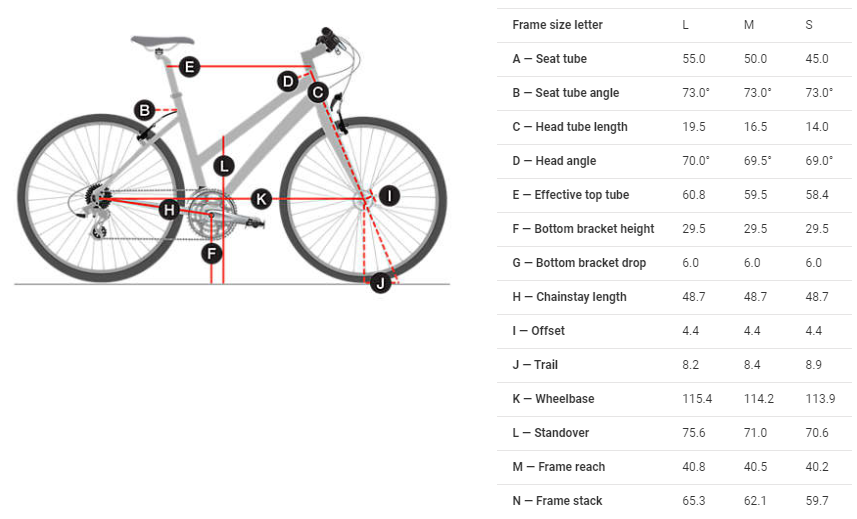Image resolution: width=857 pixels, height=519 pixels.
Task: Click the E marker on the top tube
Action: [189, 67]
